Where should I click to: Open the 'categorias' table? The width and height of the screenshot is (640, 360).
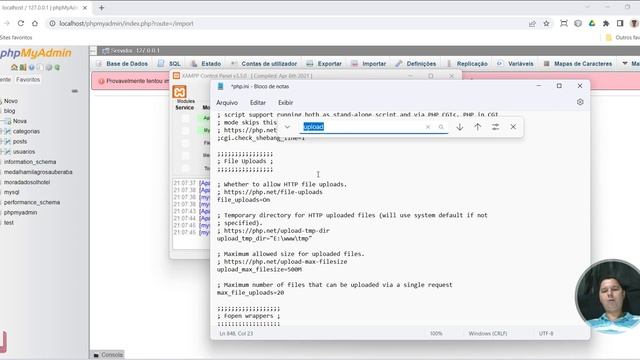coord(26,131)
